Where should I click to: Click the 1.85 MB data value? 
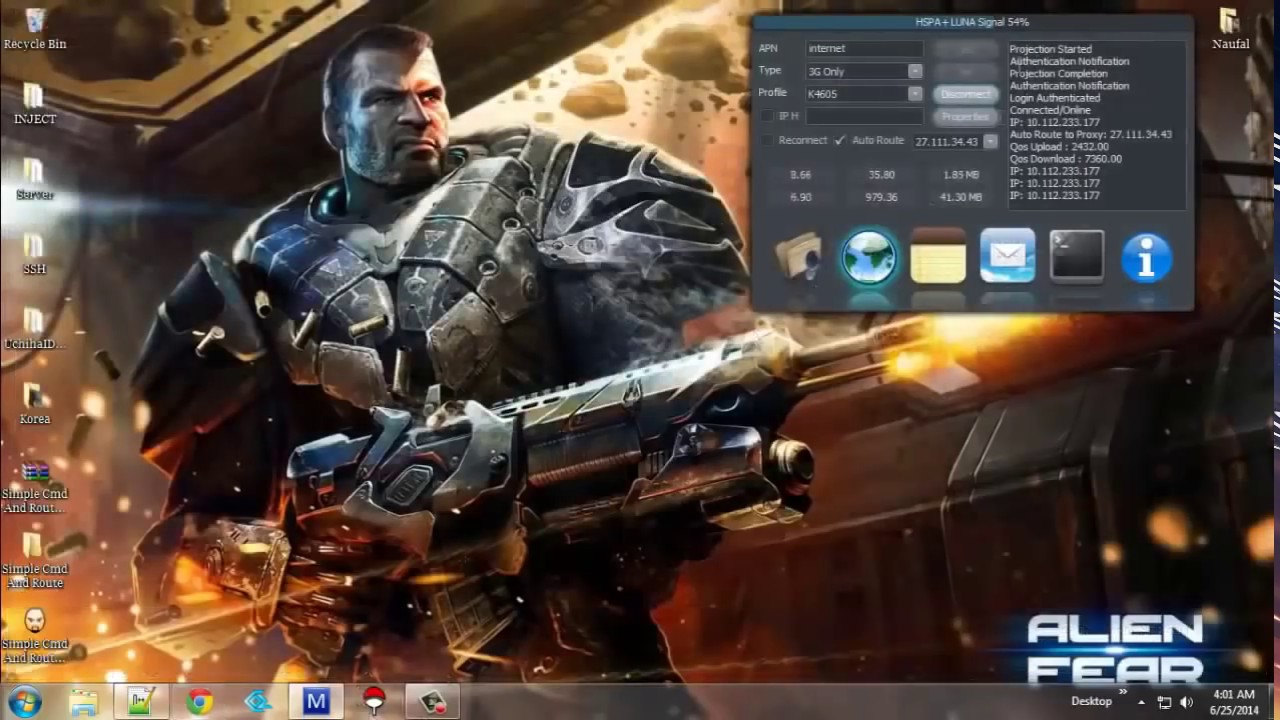click(x=961, y=175)
